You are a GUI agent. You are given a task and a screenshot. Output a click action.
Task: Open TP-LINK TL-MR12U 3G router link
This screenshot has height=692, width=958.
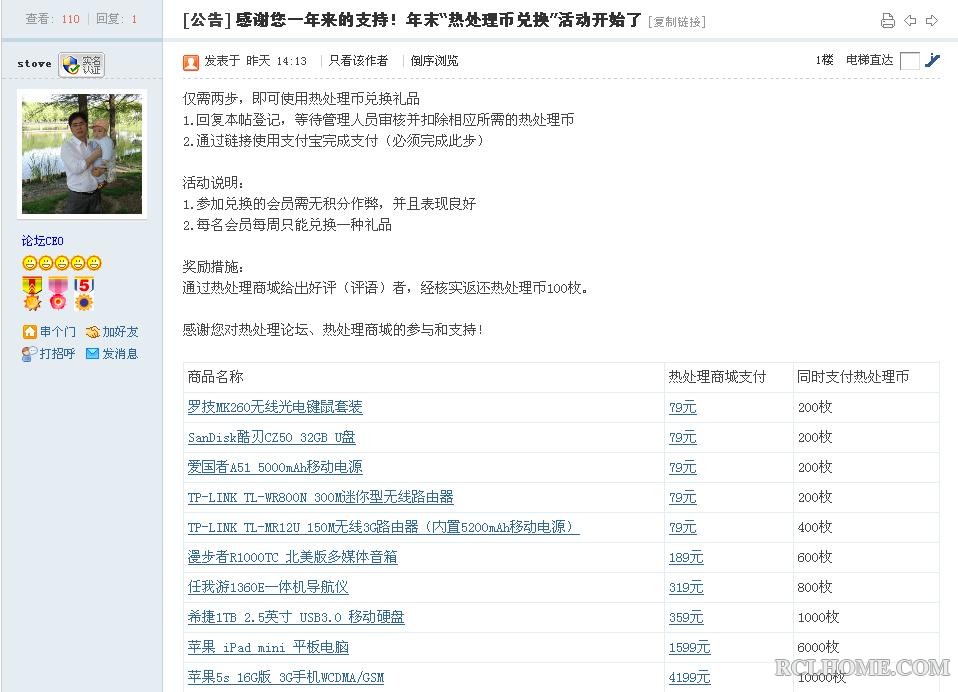point(383,527)
